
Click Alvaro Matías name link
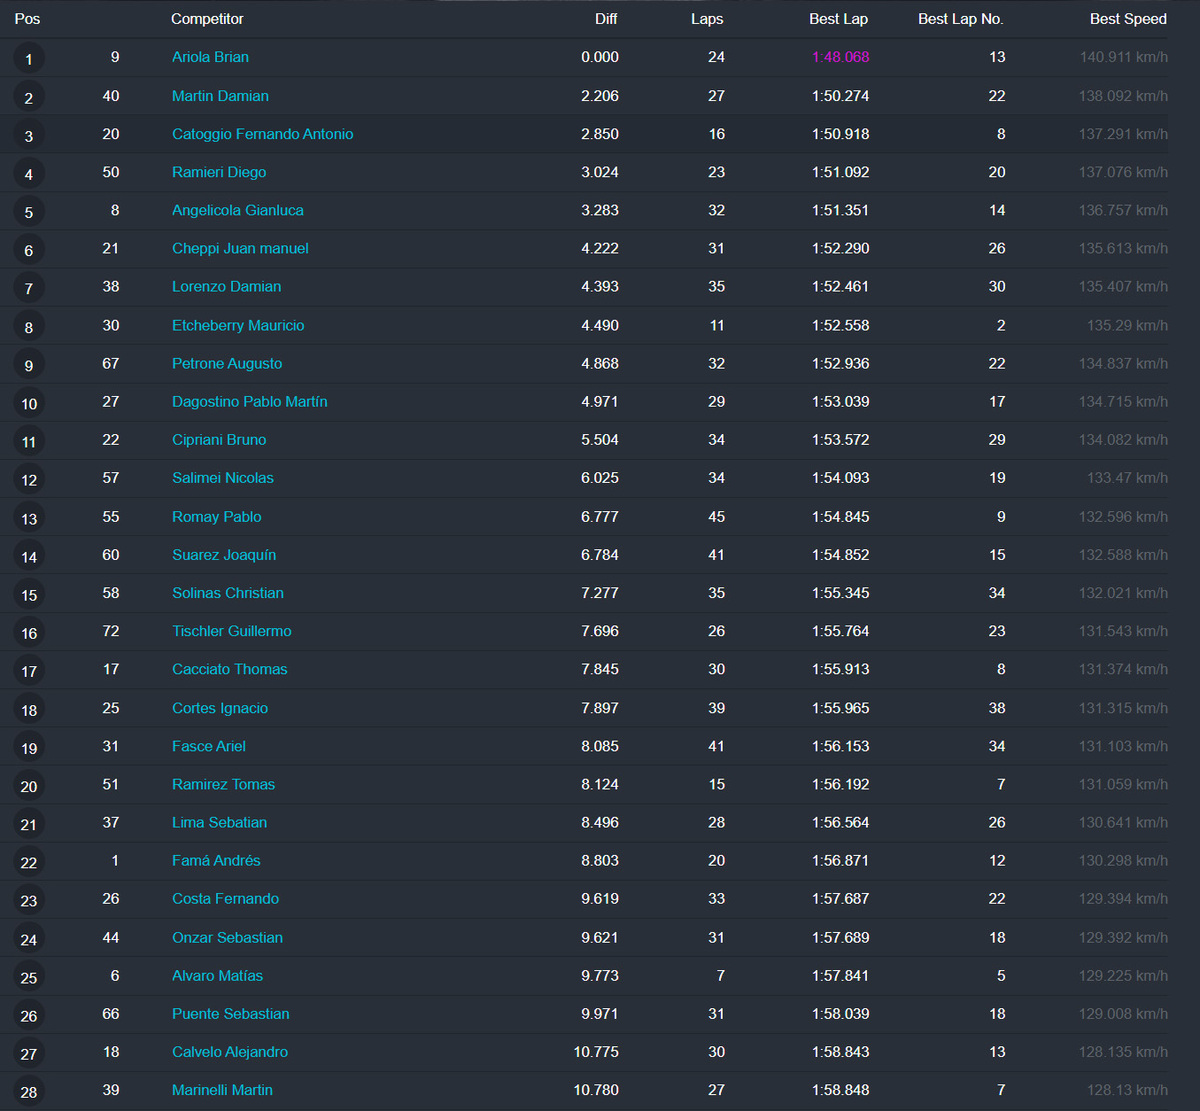coord(217,975)
